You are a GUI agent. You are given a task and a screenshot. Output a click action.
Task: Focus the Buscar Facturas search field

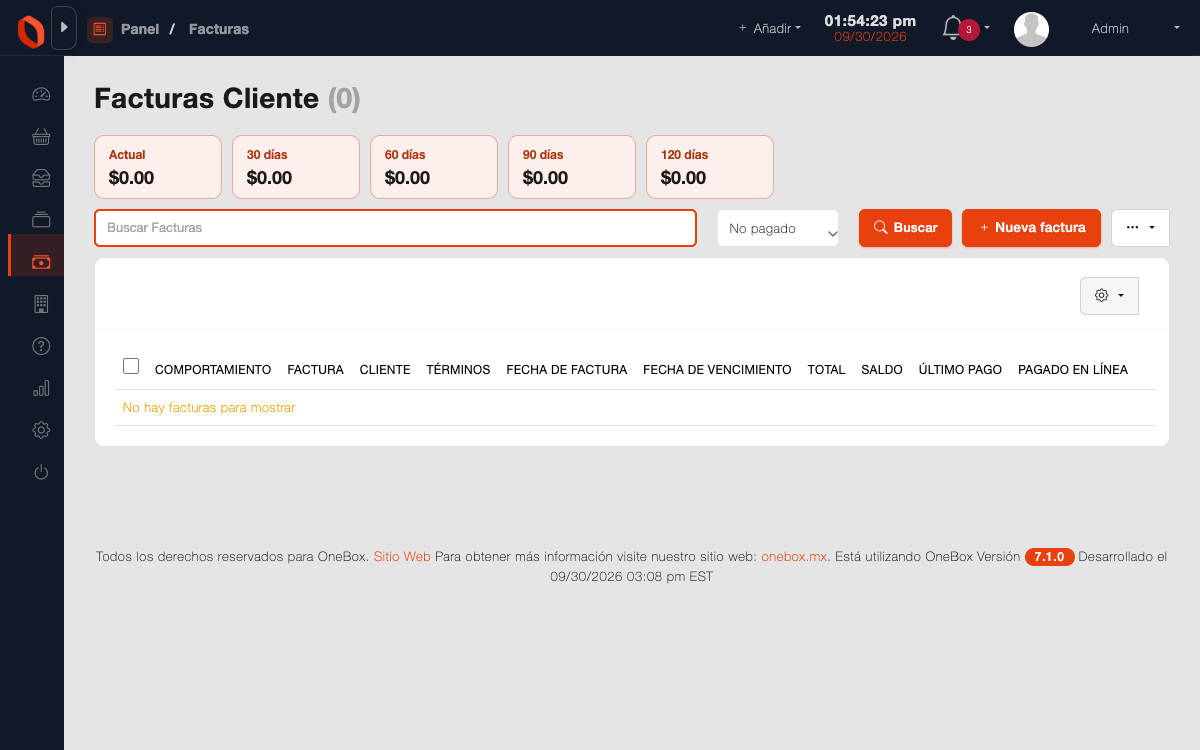[395, 228]
